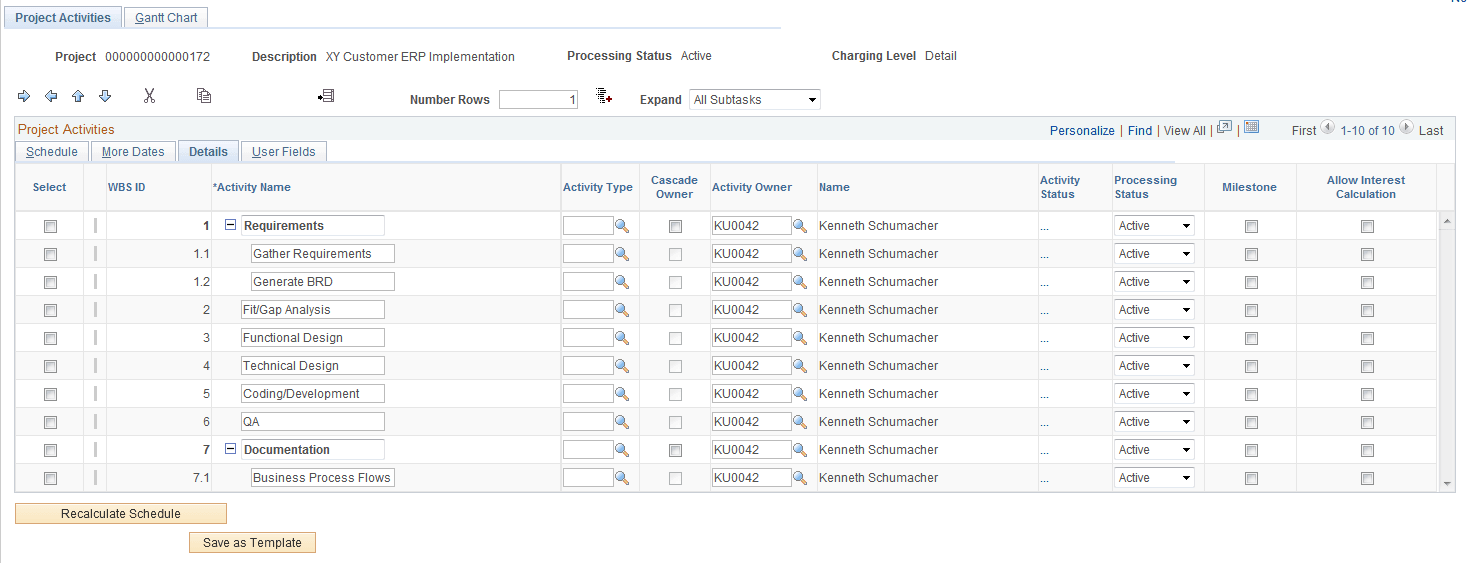This screenshot has width=1467, height=563.
Task: Open the User Fields grid tab
Action: (x=283, y=152)
